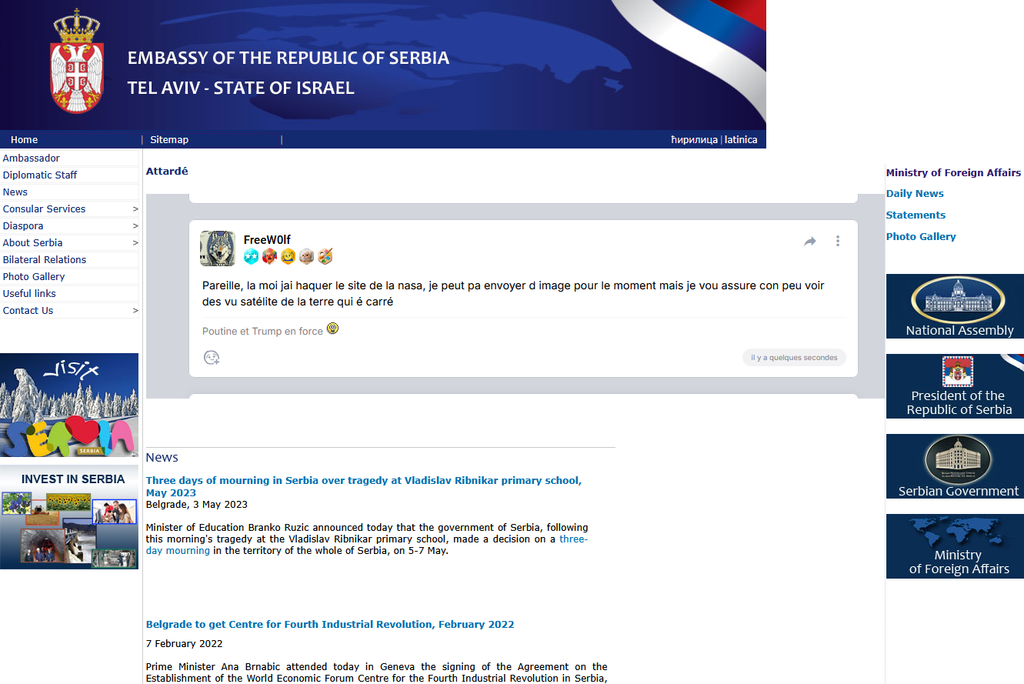This screenshot has height=684, width=1024.
Task: Click the '7 February 2022' date
Action: coord(184,643)
